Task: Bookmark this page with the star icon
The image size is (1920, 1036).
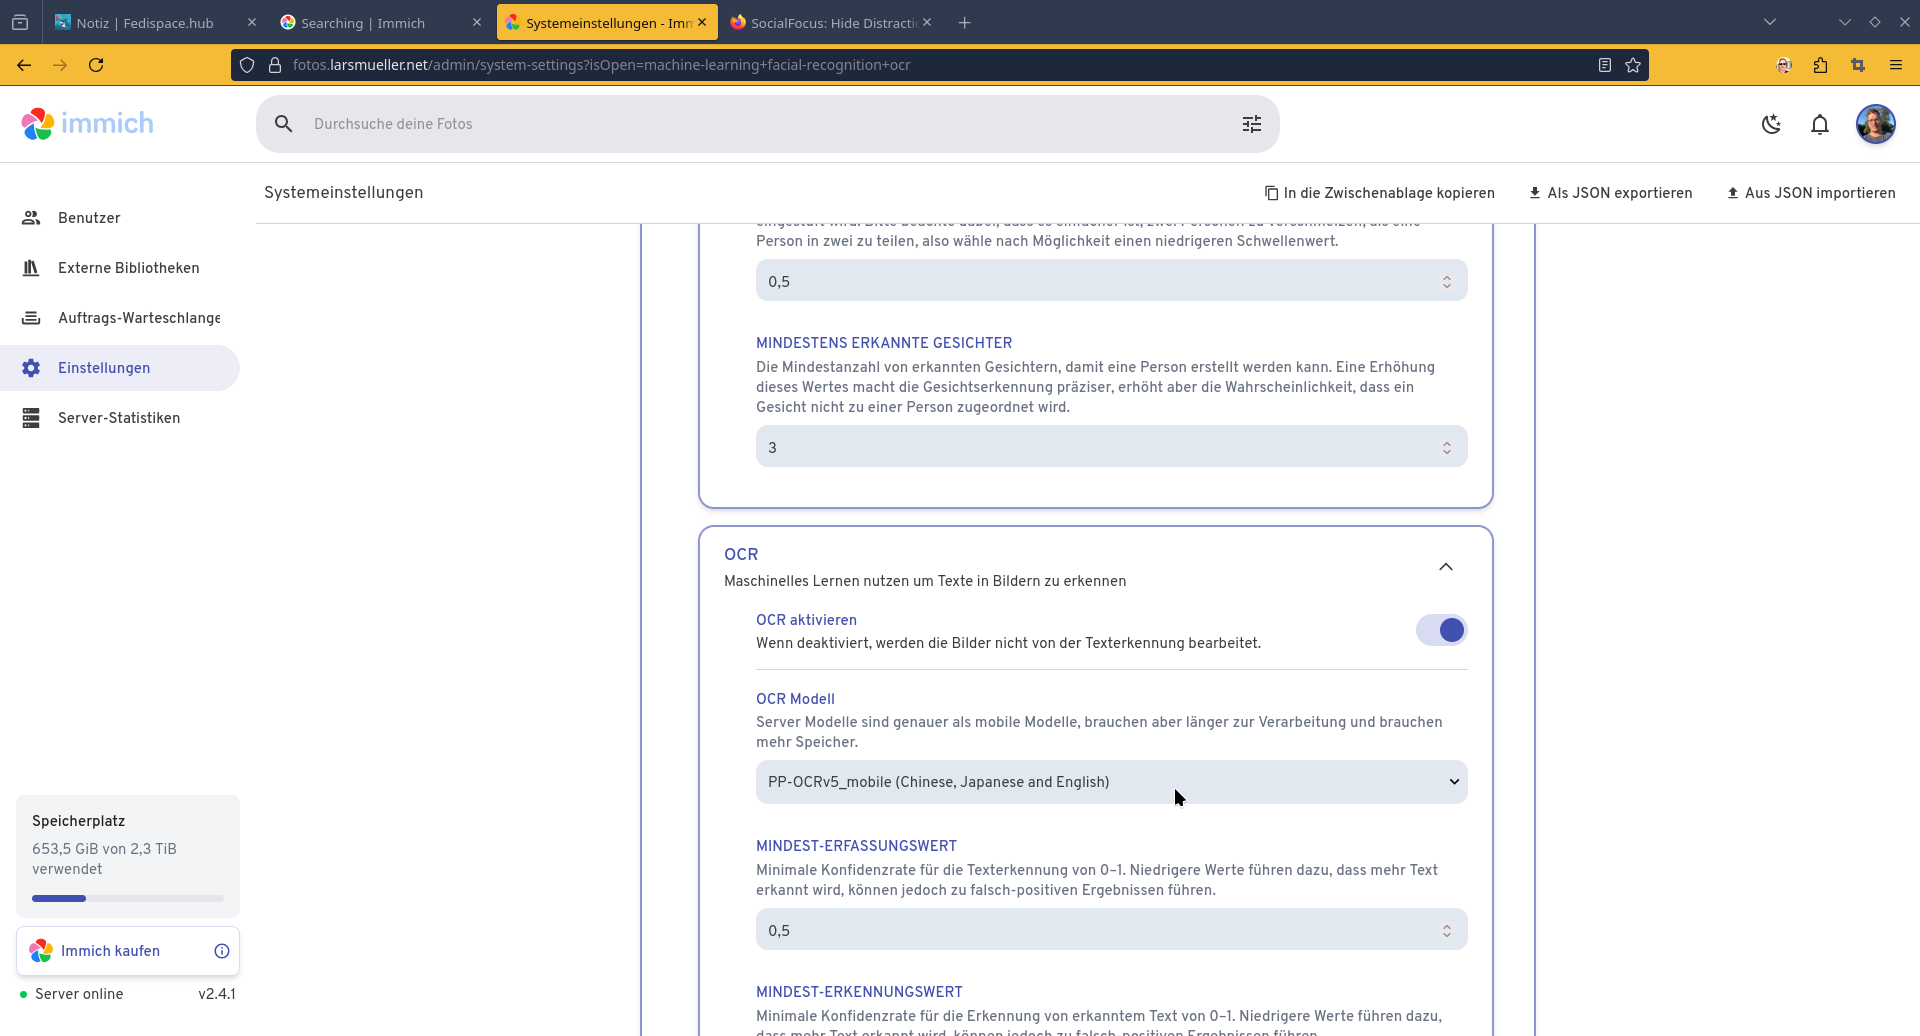Action: (x=1633, y=65)
